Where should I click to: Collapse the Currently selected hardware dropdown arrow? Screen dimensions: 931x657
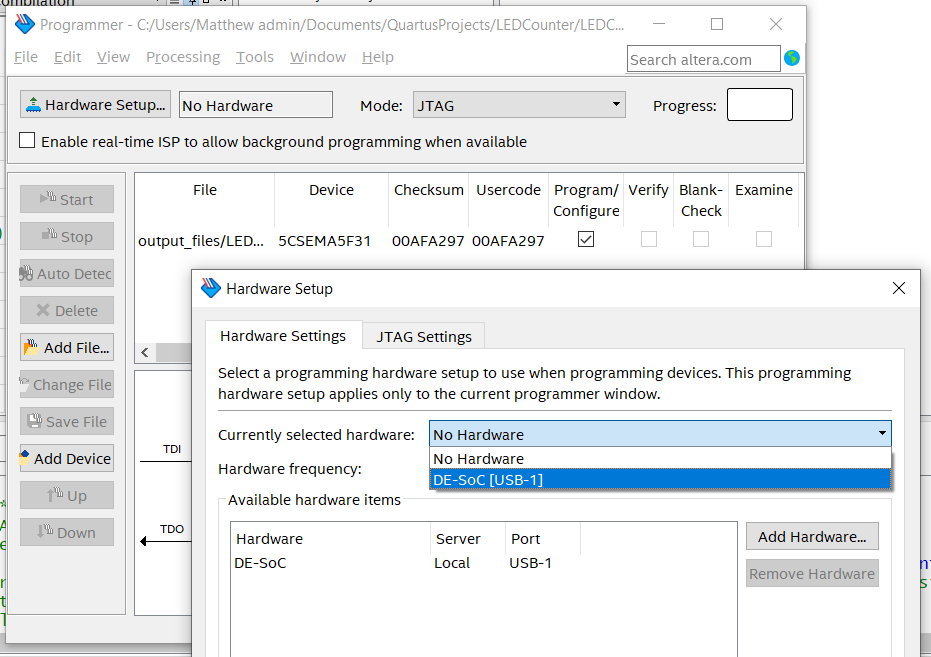pyautogui.click(x=882, y=434)
